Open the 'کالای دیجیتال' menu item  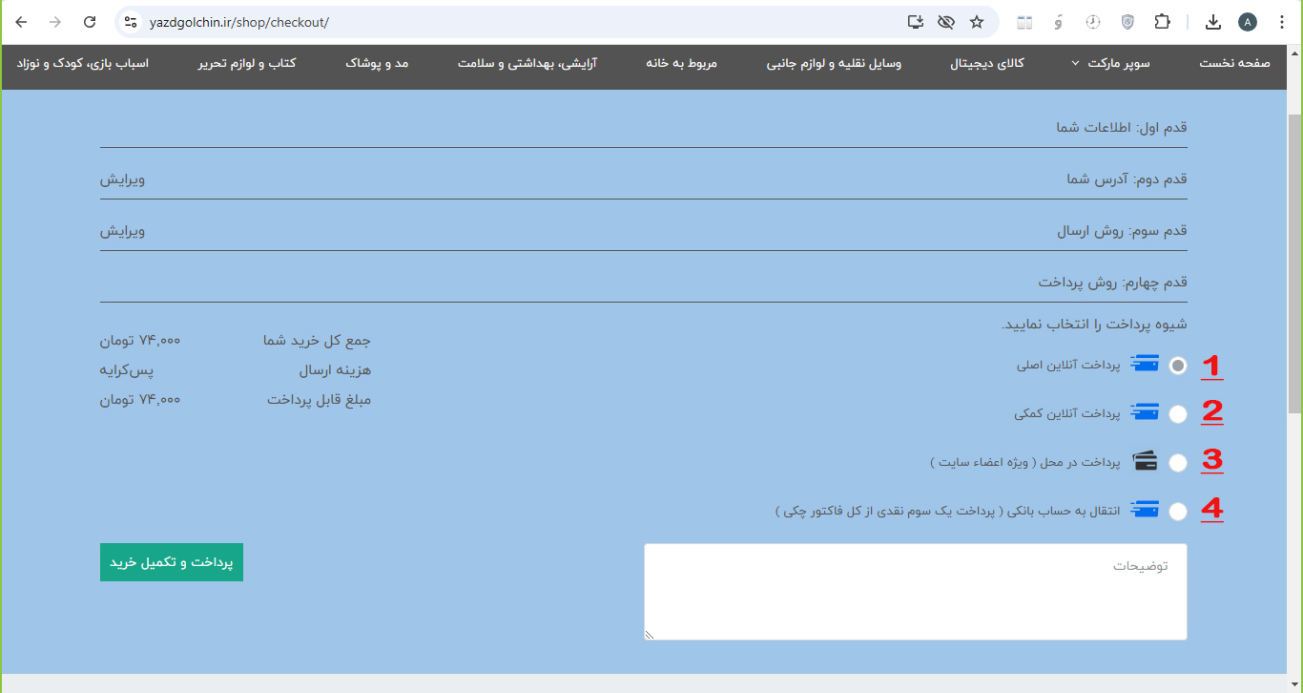(x=987, y=63)
